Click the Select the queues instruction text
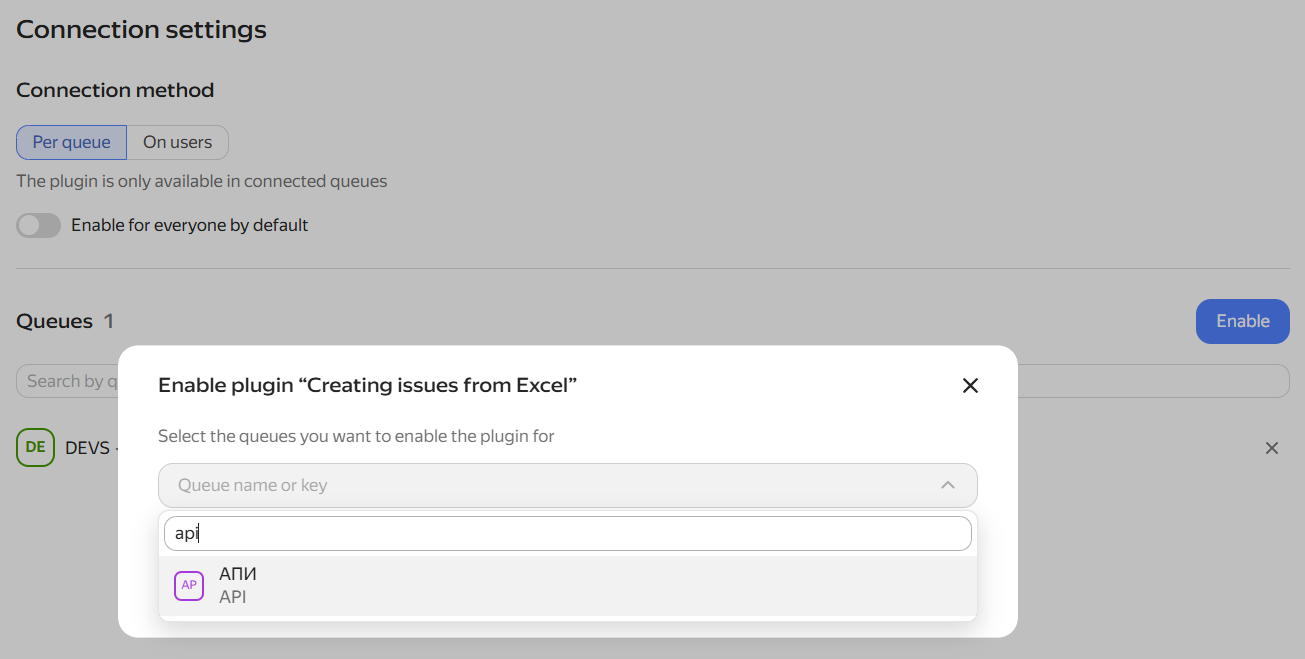The image size is (1305, 659). pos(356,436)
